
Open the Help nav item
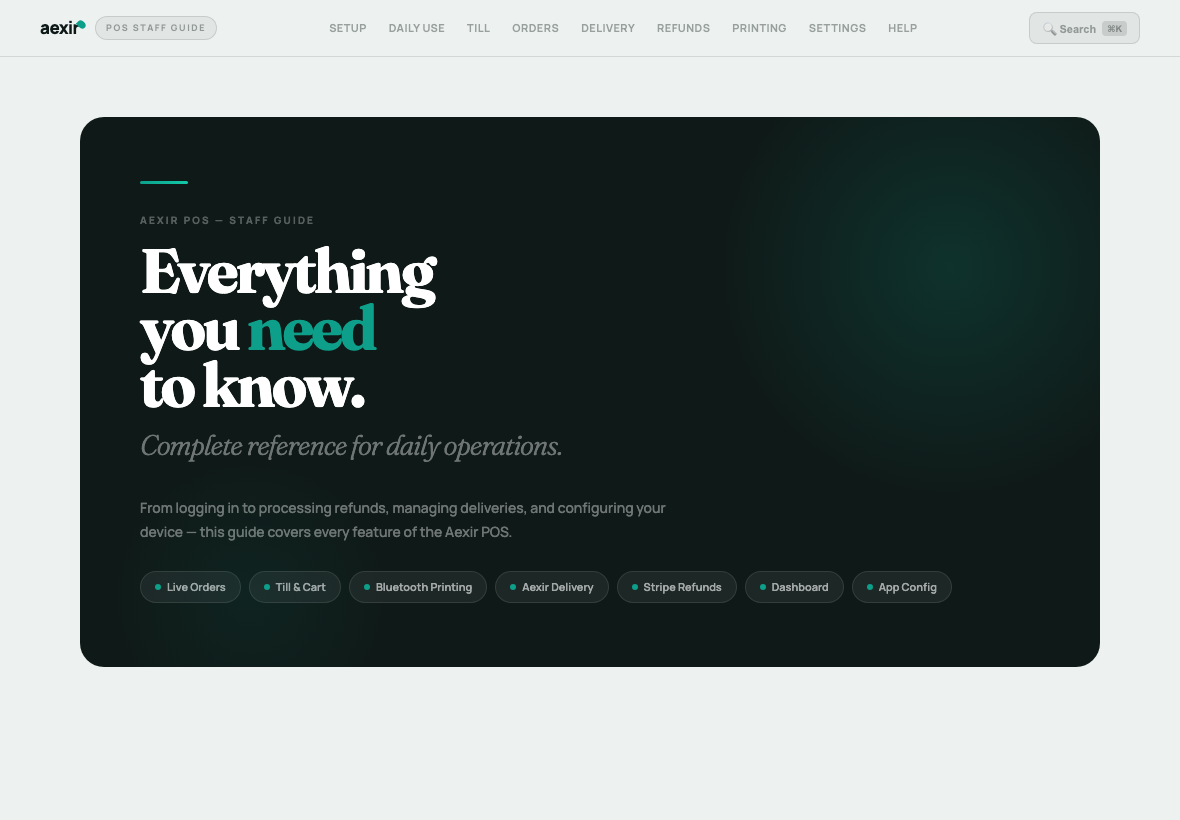(x=902, y=28)
